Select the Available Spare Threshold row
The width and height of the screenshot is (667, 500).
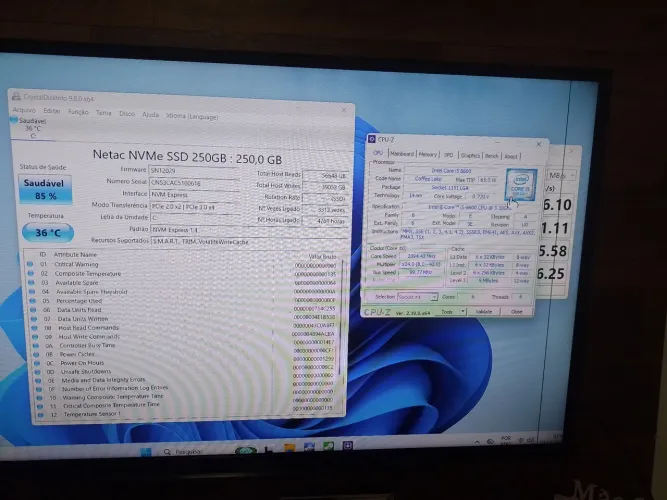pyautogui.click(x=183, y=292)
